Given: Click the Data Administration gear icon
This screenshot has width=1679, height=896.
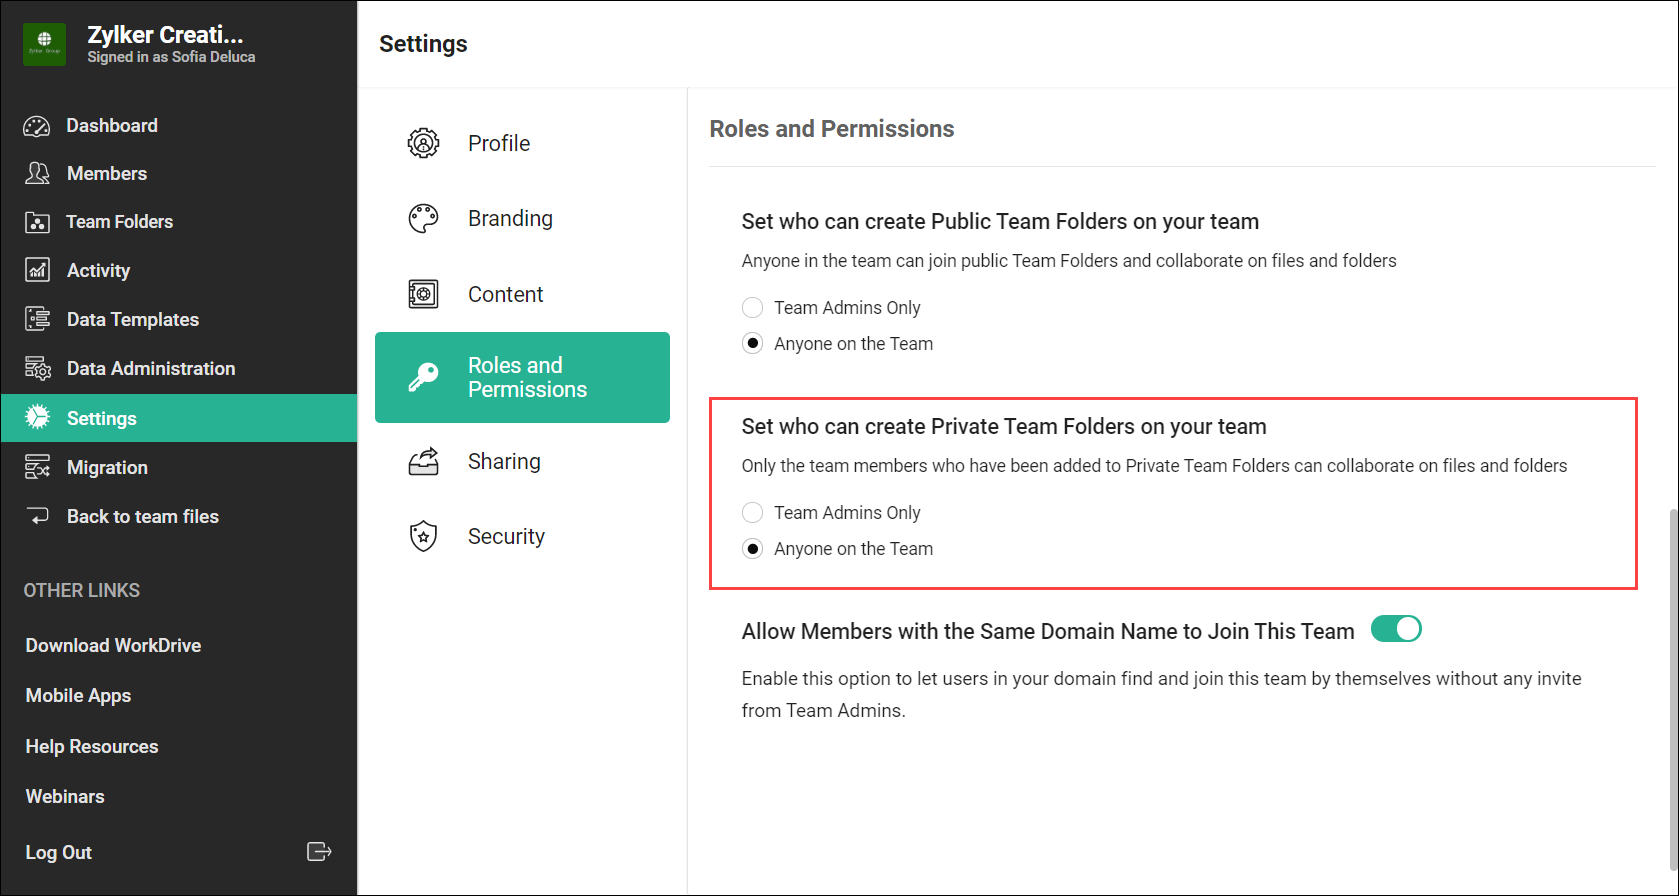Looking at the screenshot, I should [x=37, y=368].
